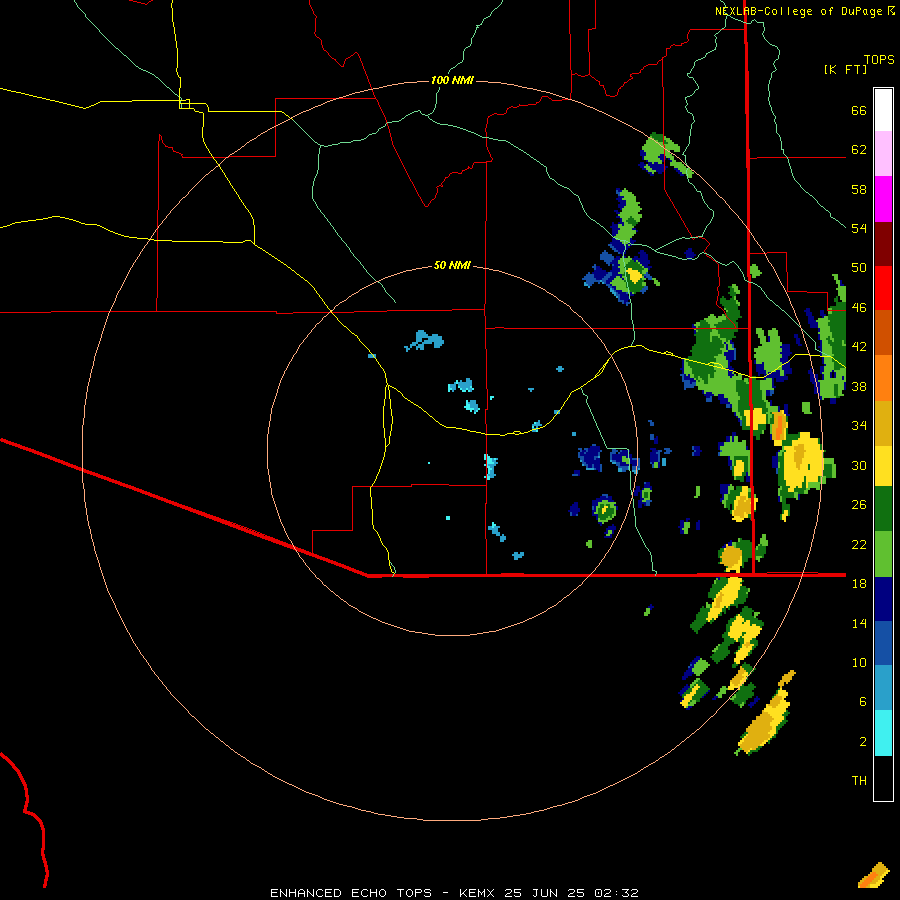The height and width of the screenshot is (900, 900).
Task: Select the navy blue legend swatch
Action: tap(883, 599)
